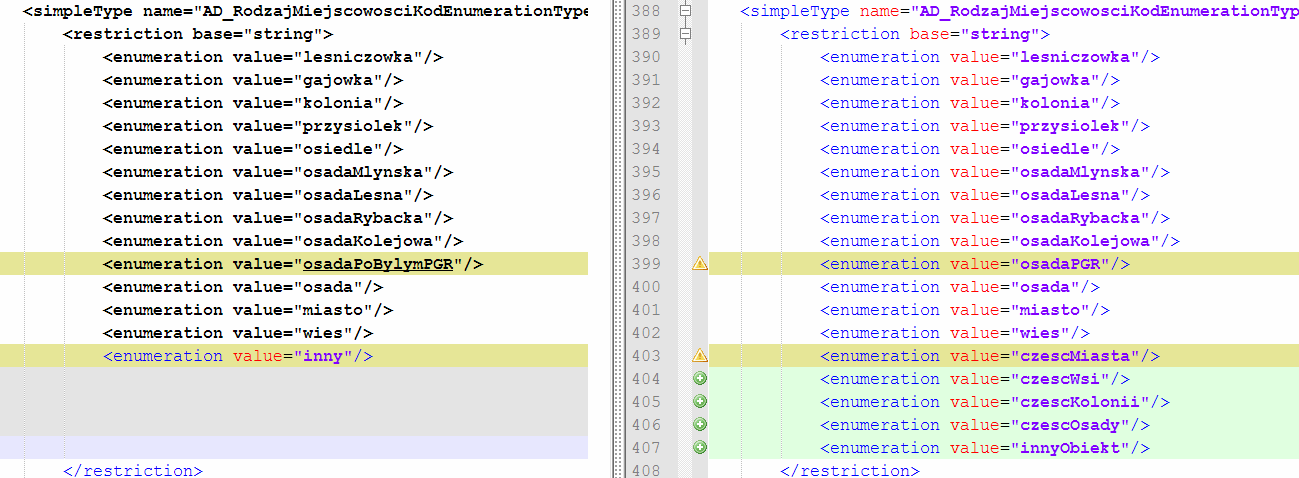Click "osadaMlynska" value in the left pane
Screen dimensions: 1299x478
coord(362,172)
